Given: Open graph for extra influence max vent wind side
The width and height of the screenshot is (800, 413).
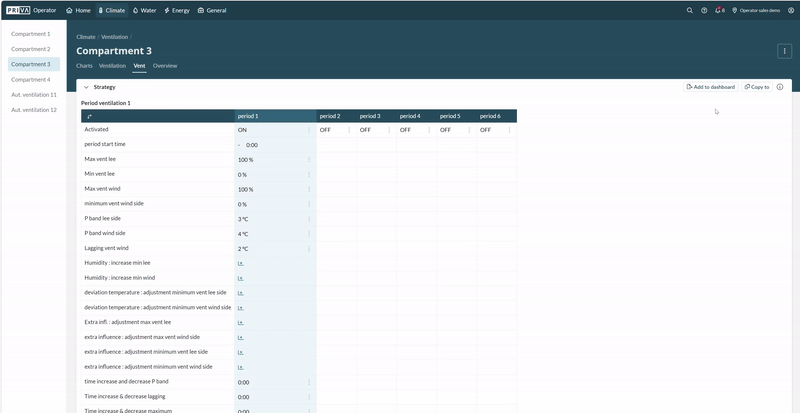Looking at the screenshot, I should [x=240, y=337].
